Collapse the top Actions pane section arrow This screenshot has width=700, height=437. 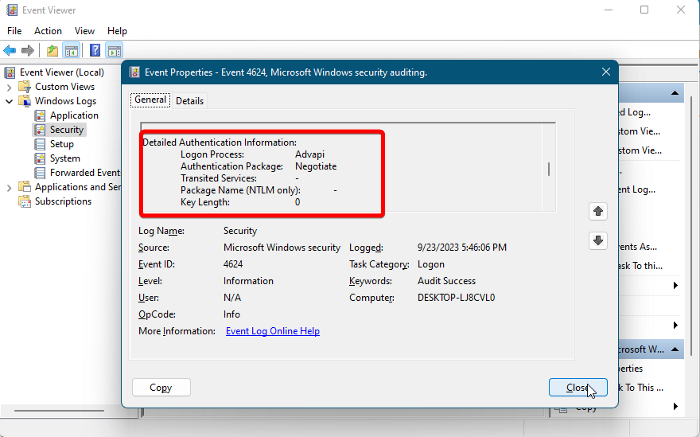pos(675,93)
